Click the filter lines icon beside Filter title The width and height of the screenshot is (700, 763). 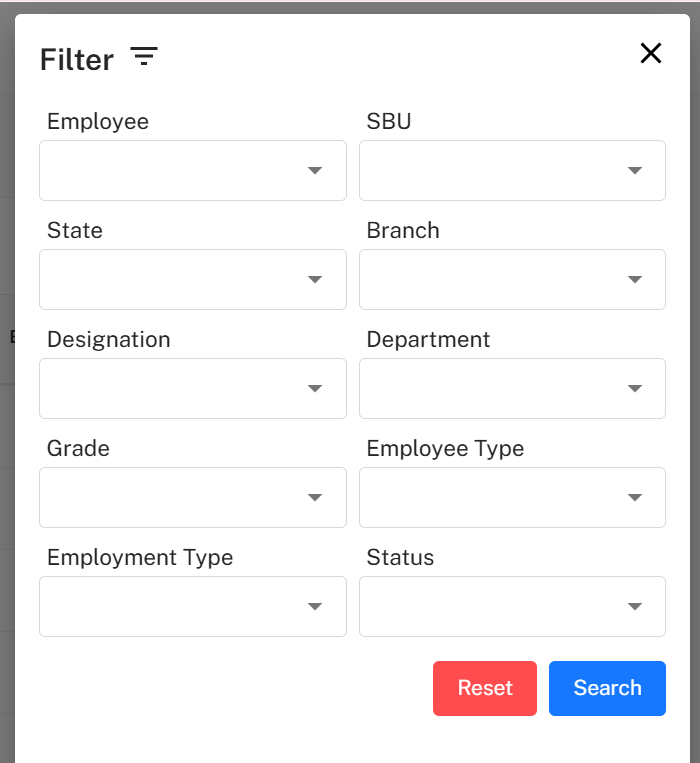click(x=144, y=56)
